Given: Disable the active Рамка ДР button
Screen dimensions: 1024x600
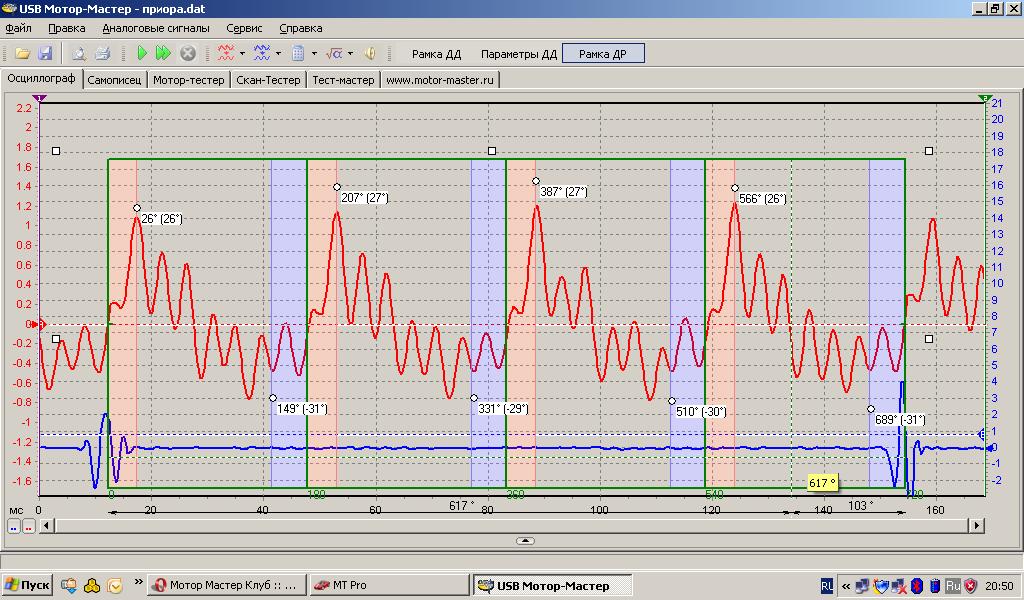Looking at the screenshot, I should click(602, 53).
